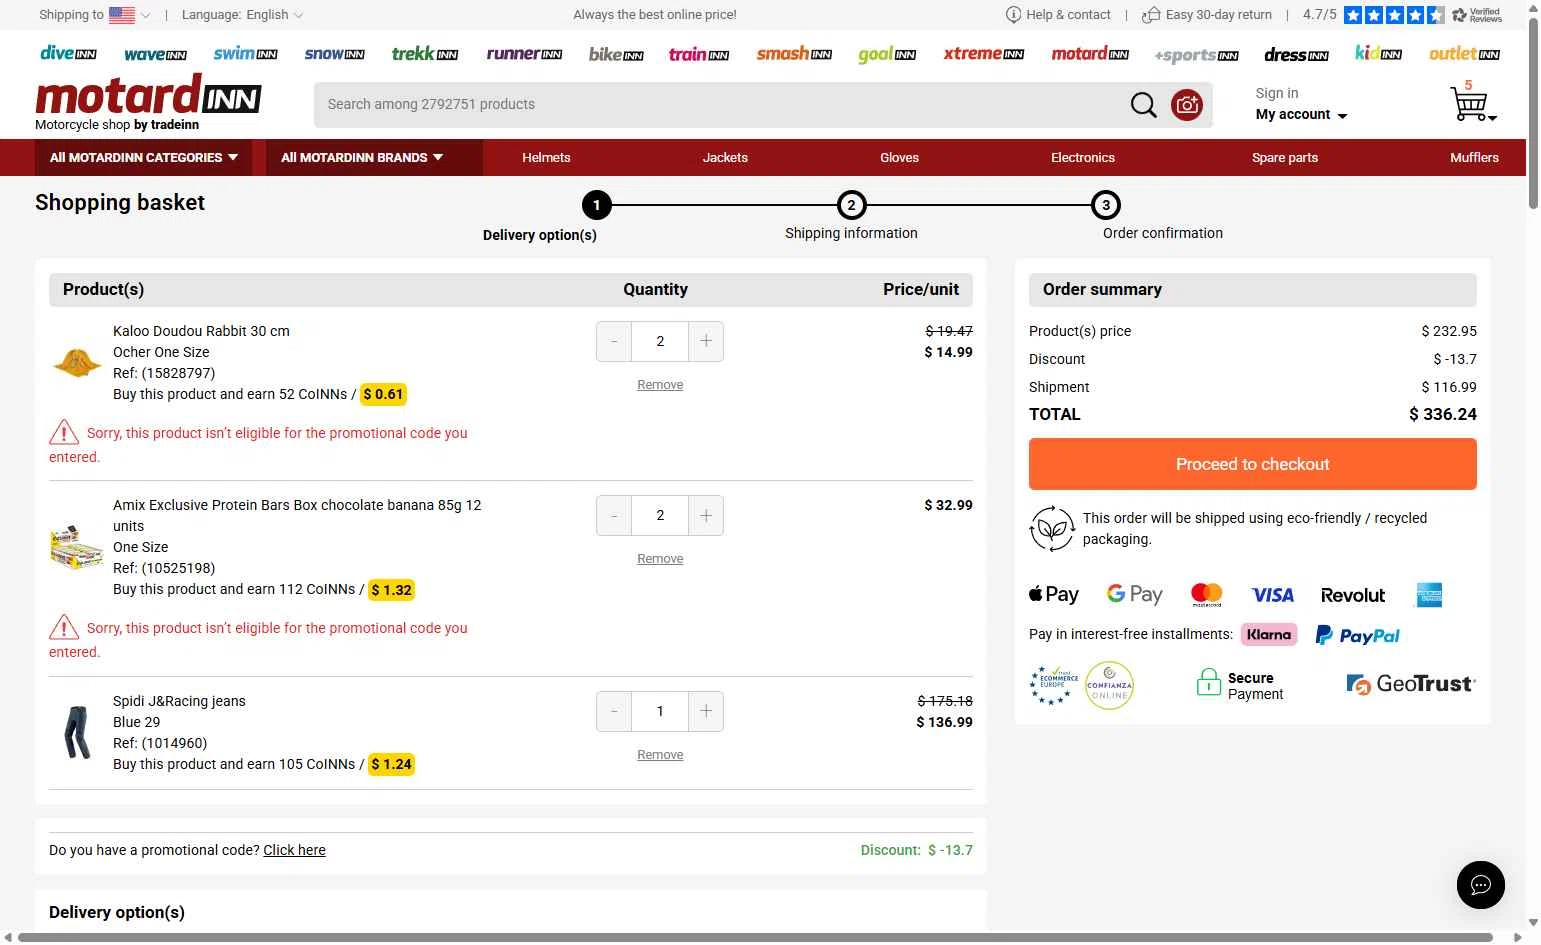This screenshot has width=1541, height=945.
Task: Click the red camera image-search icon
Action: coord(1187,105)
